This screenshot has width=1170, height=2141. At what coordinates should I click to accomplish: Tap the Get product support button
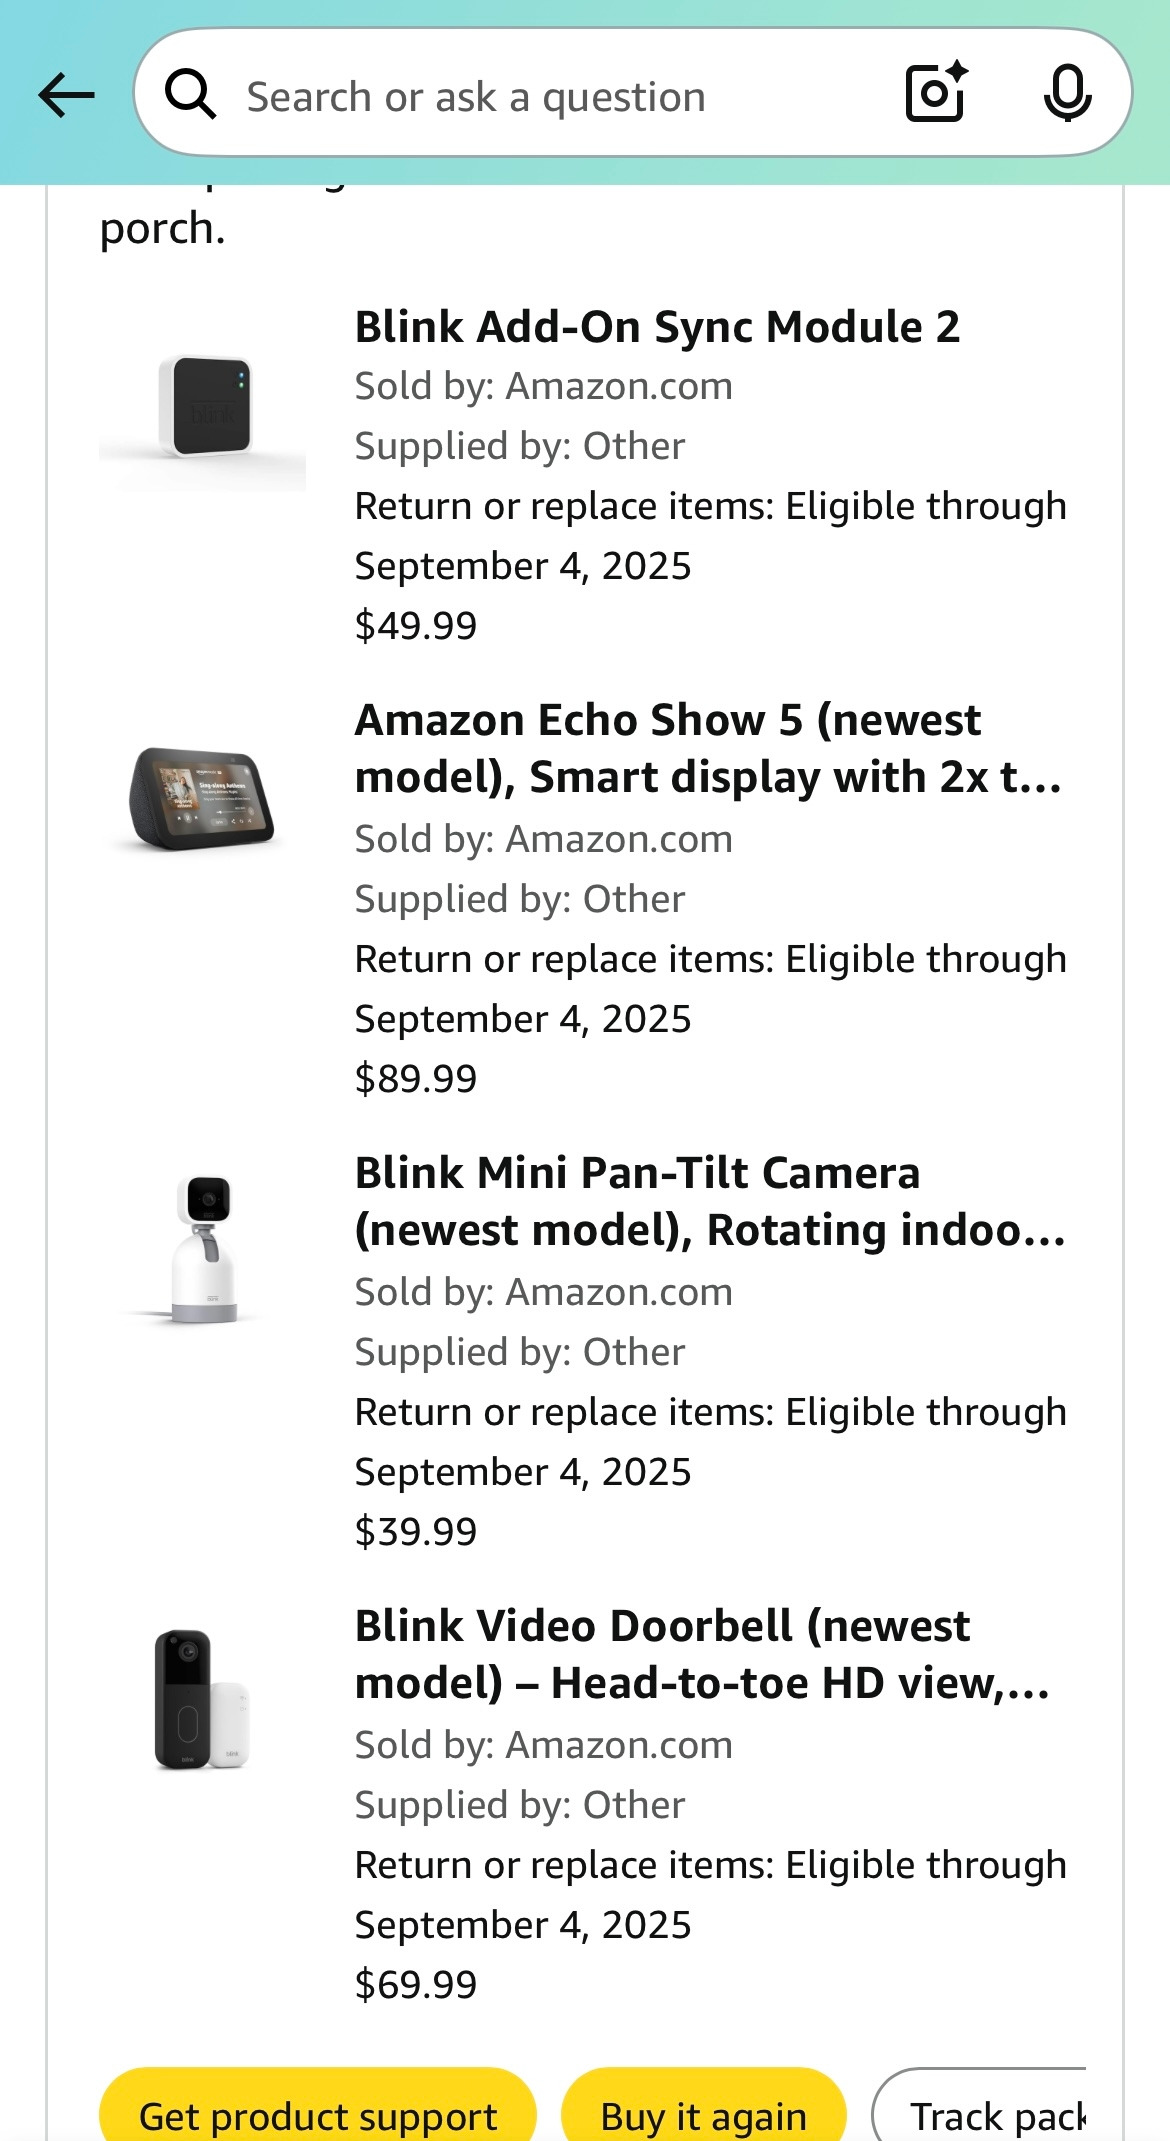tap(318, 2104)
